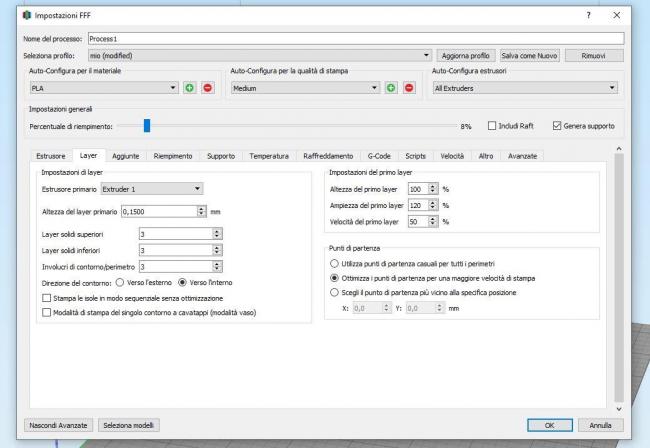Switch to the Riempimento tab

point(173,156)
